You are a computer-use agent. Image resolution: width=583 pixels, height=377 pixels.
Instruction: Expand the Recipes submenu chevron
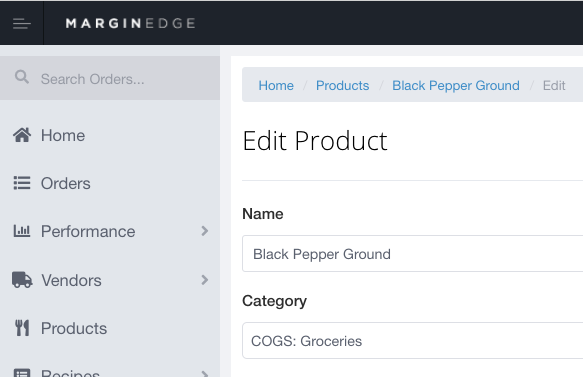pos(204,373)
